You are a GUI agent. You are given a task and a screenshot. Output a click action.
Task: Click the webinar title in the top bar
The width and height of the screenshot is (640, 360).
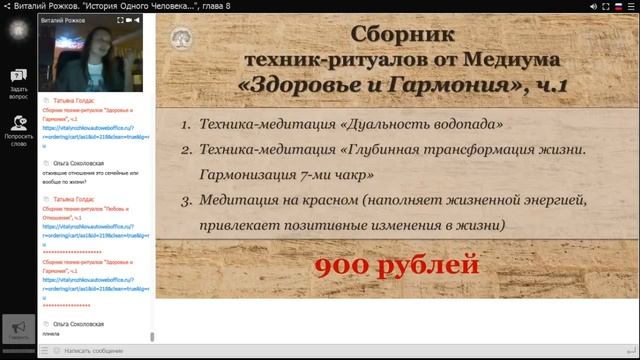point(122,6)
